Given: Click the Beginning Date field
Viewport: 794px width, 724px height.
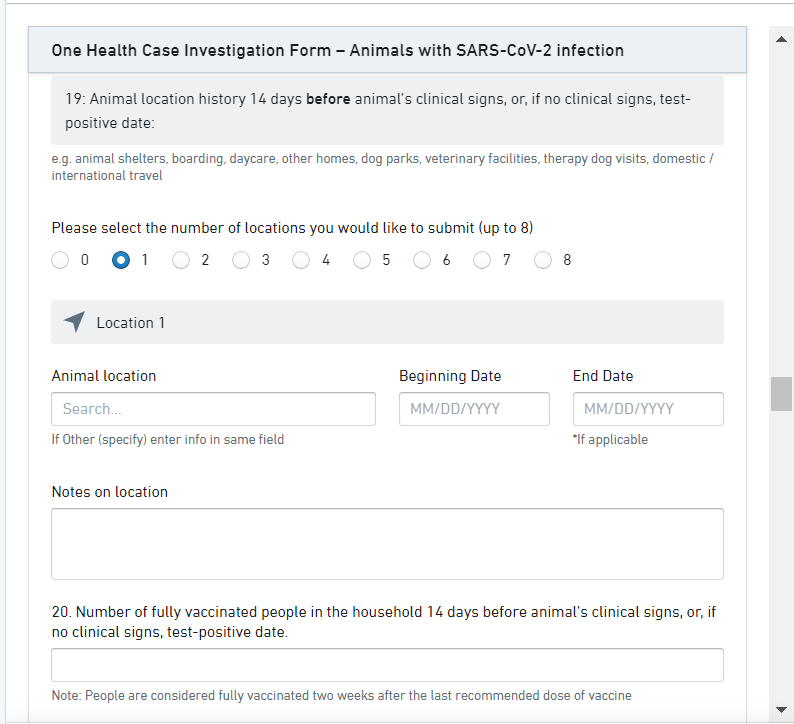Looking at the screenshot, I should [x=474, y=409].
